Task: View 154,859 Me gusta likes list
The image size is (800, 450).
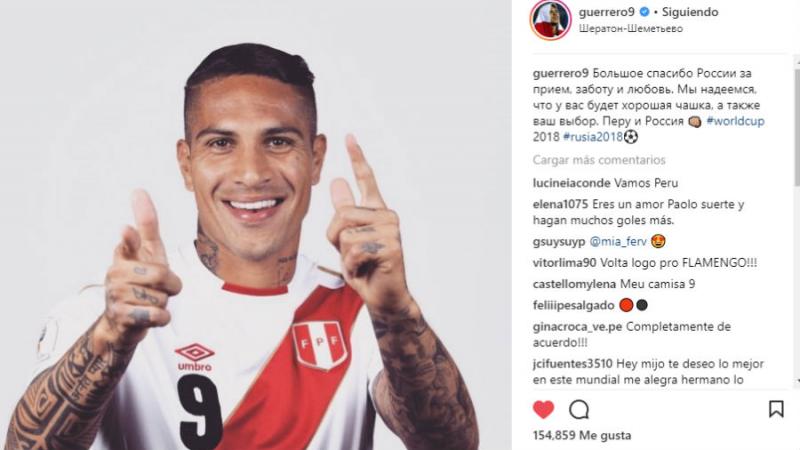Action: (582, 435)
